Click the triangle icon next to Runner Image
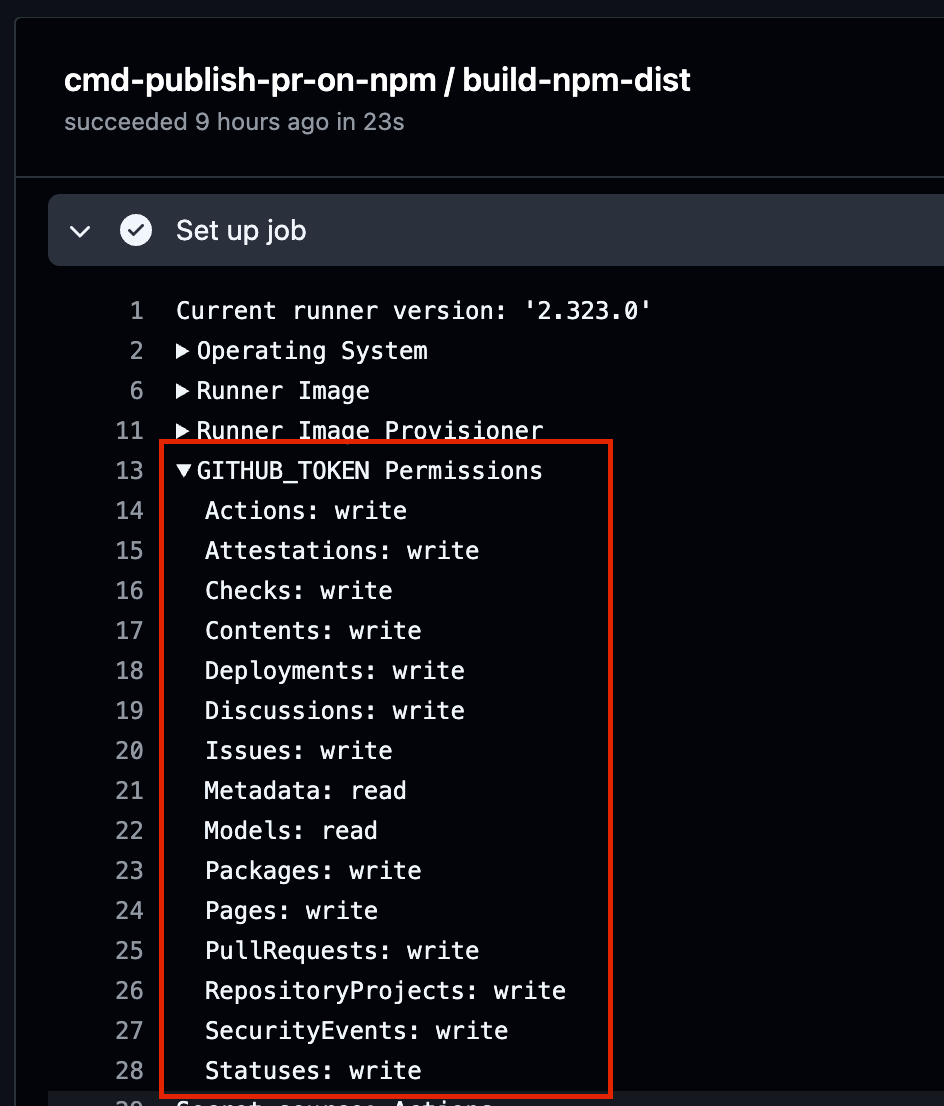 click(184, 390)
